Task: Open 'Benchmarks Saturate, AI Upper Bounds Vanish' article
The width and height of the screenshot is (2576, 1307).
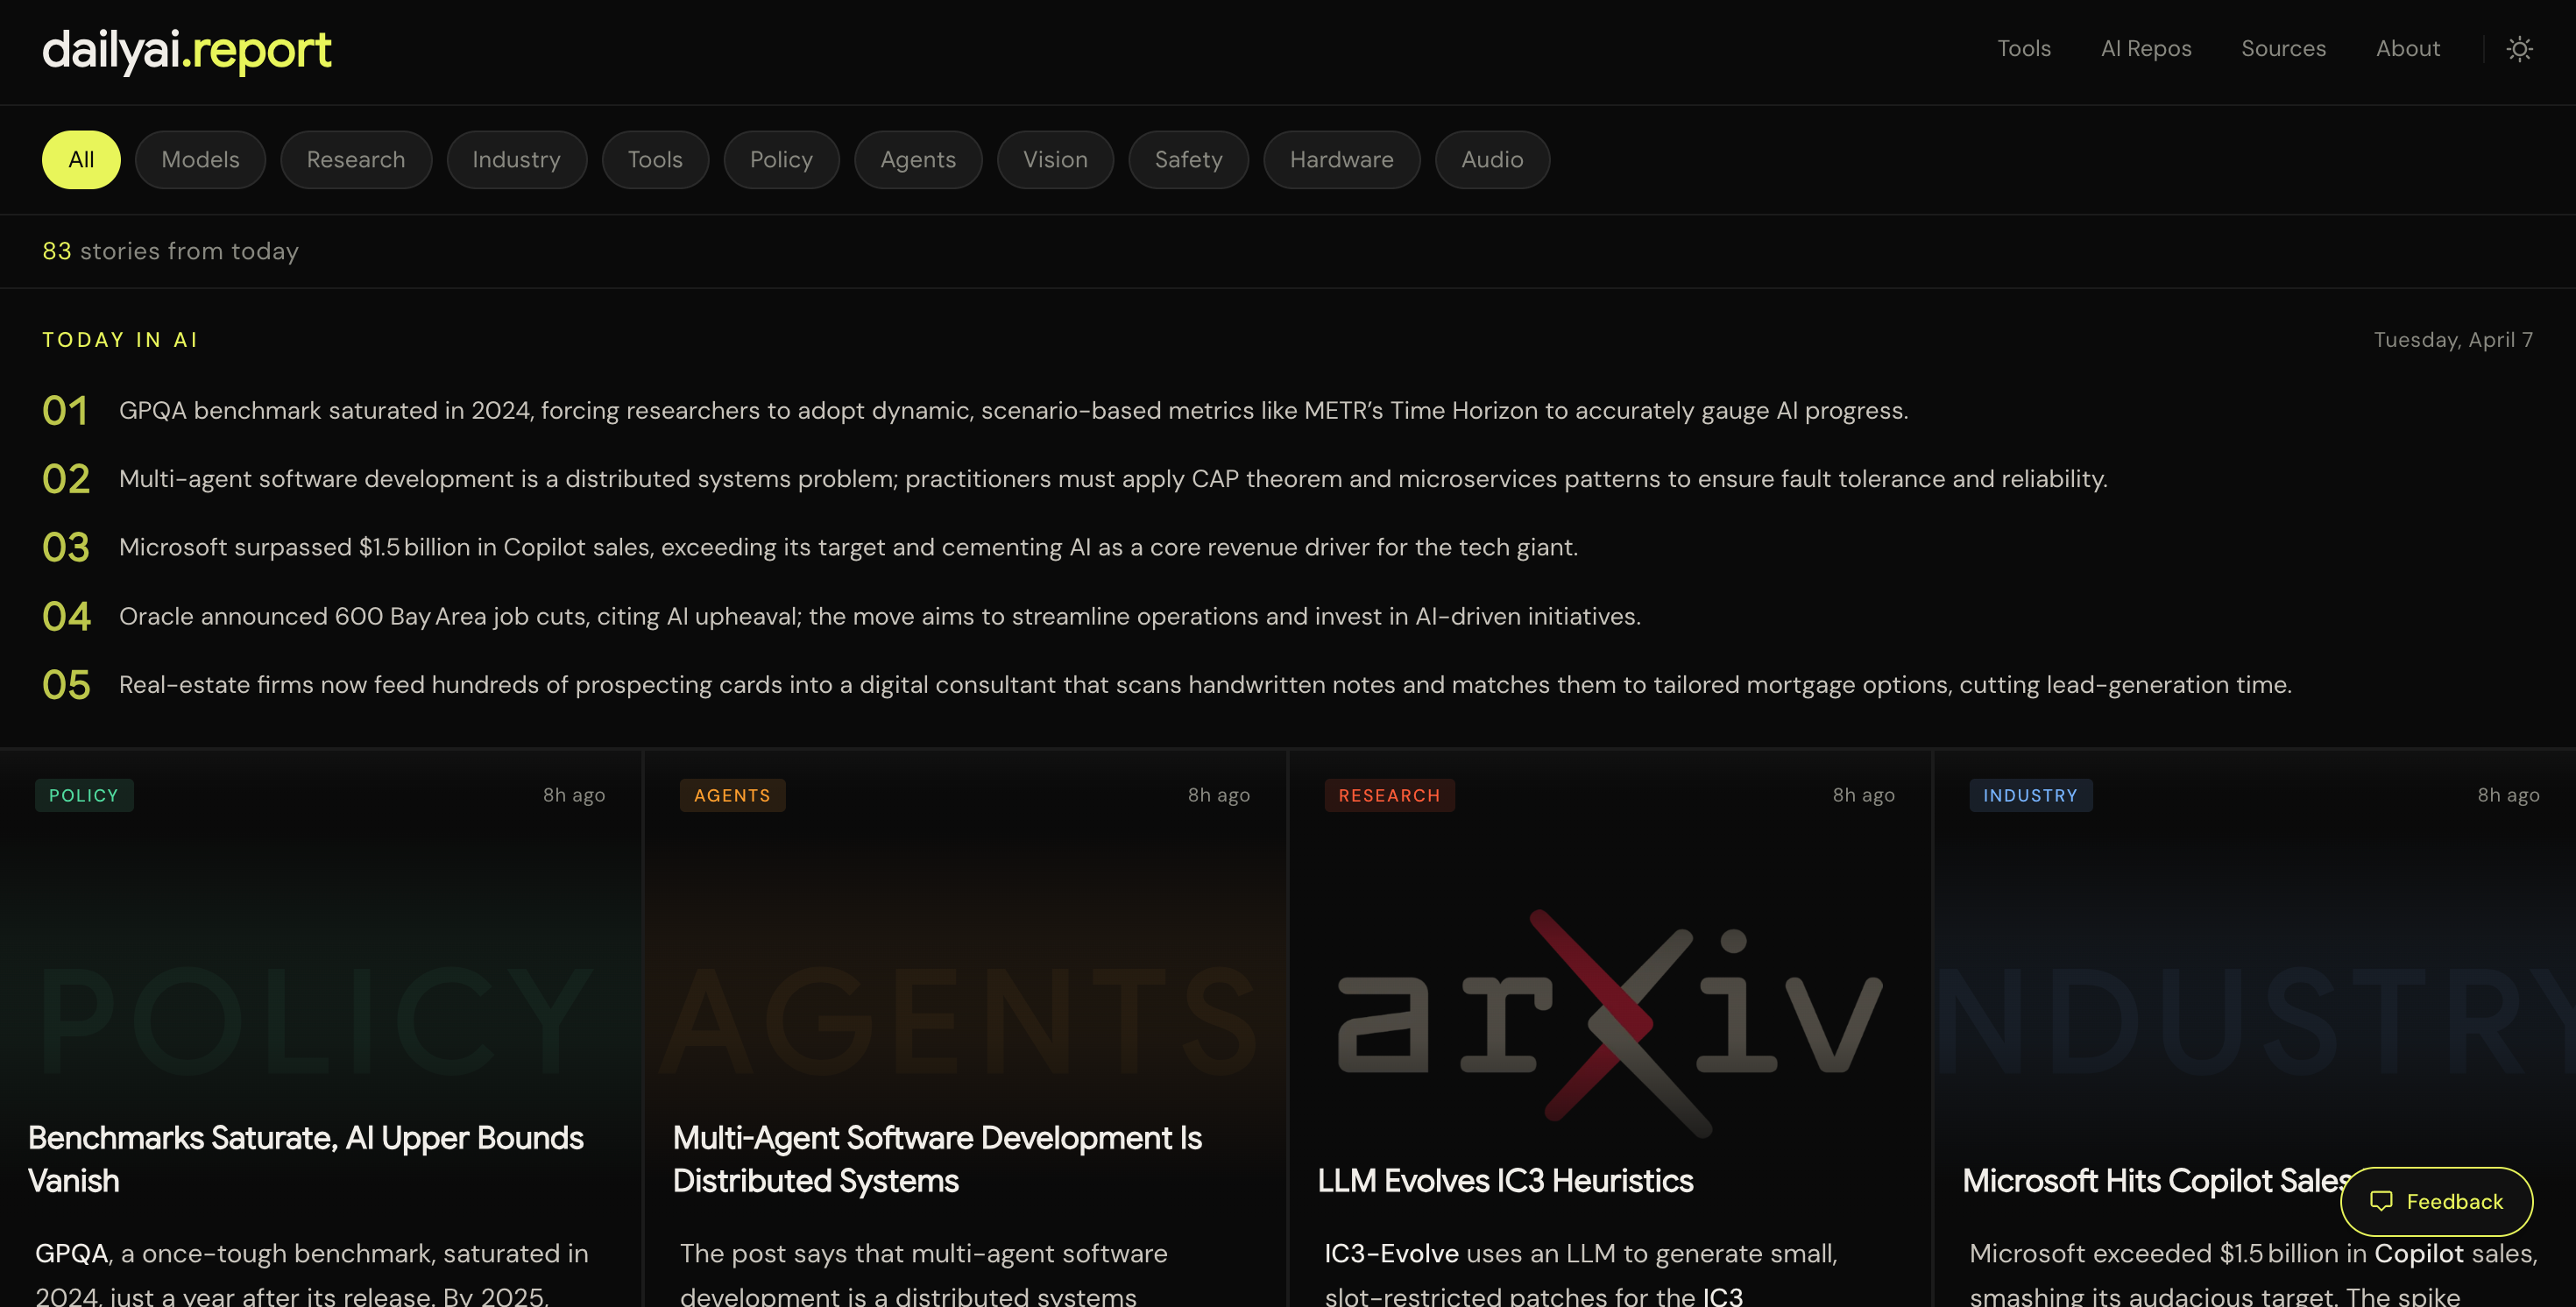Action: (306, 1159)
